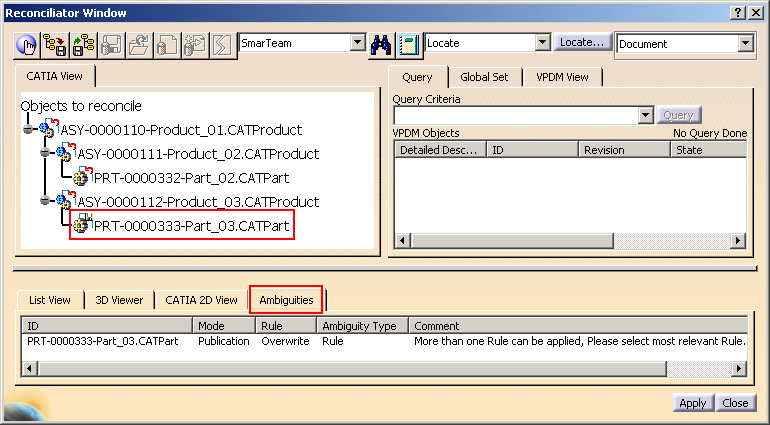Open the Locate mode dropdown
The height and width of the screenshot is (425, 770).
pyautogui.click(x=543, y=43)
